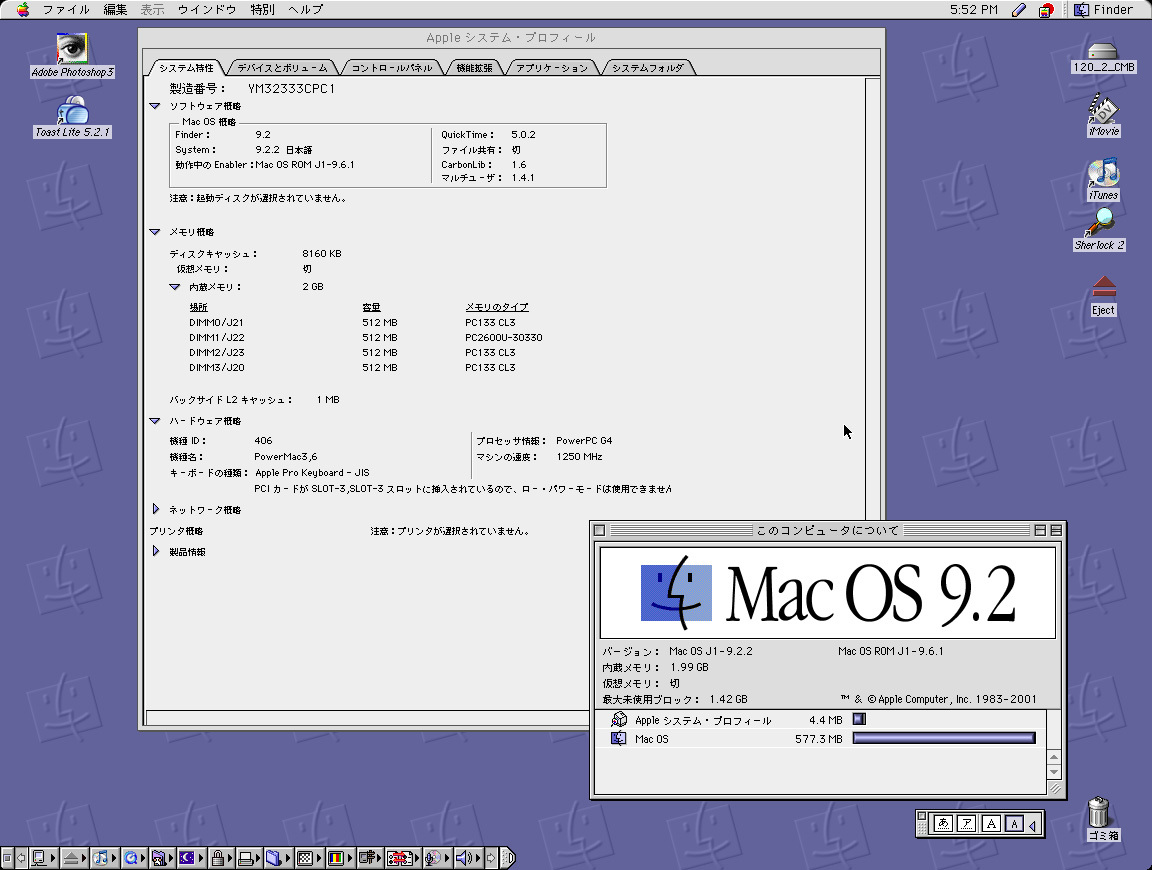Open the iMovie desktop icon

point(1103,109)
